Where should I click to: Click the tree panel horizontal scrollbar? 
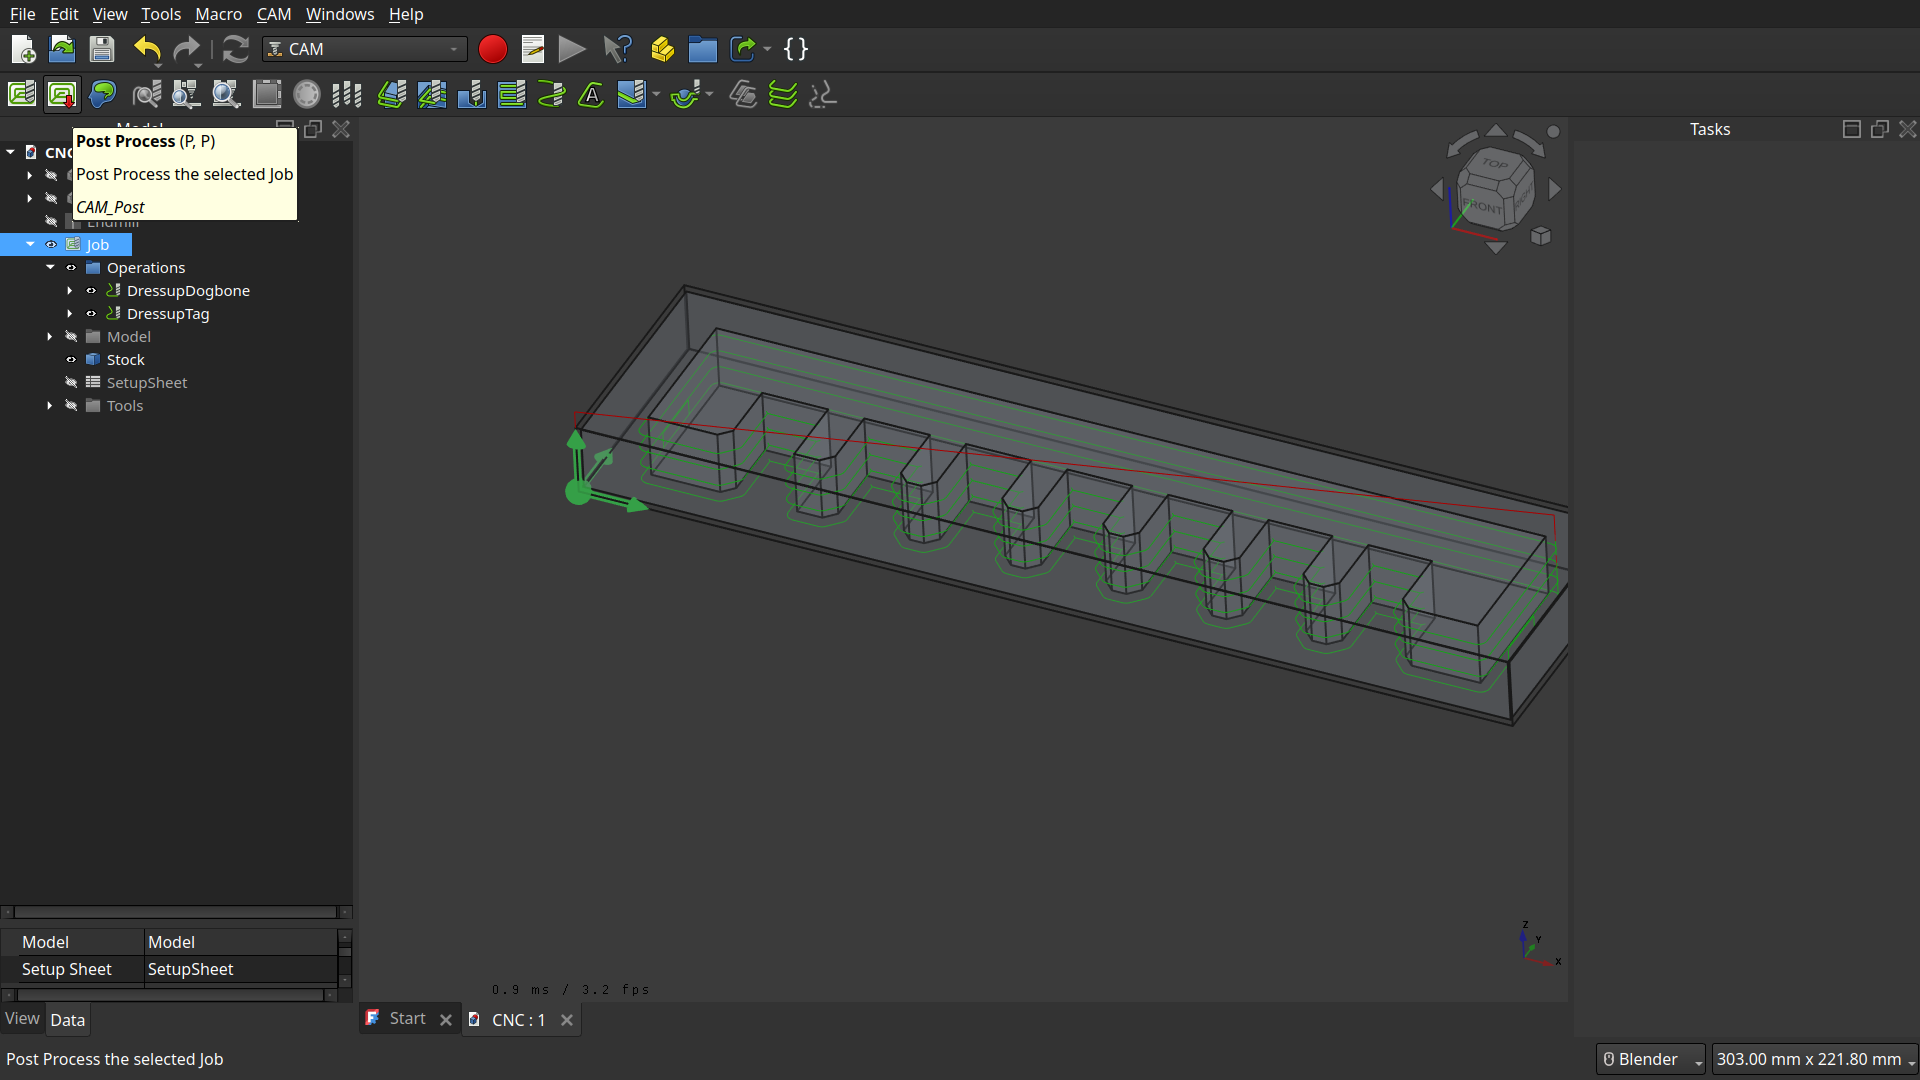(176, 912)
